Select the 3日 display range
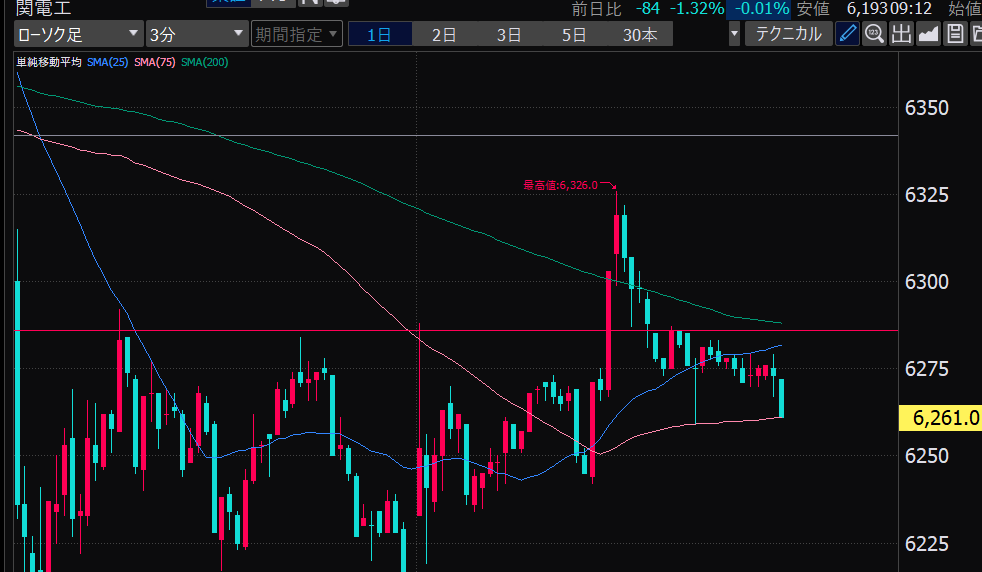The height and width of the screenshot is (572, 982). point(509,35)
